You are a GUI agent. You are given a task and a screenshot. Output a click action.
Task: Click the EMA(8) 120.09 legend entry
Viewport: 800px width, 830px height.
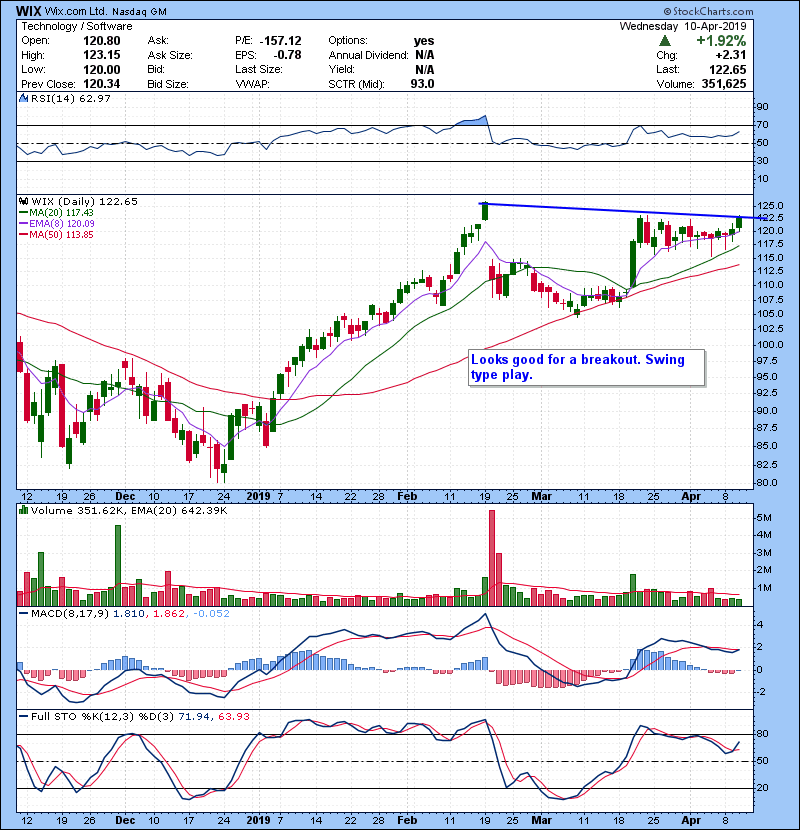coord(57,223)
